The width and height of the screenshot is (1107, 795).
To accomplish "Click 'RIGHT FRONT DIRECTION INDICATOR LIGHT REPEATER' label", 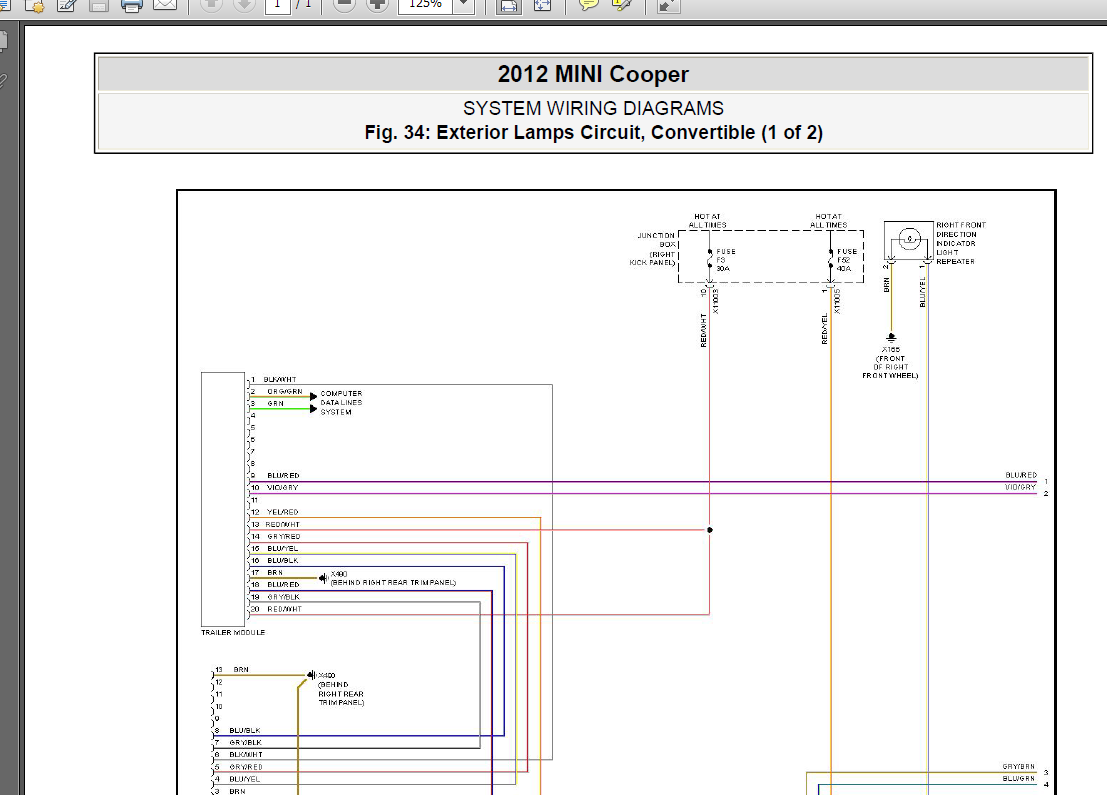I will (961, 243).
